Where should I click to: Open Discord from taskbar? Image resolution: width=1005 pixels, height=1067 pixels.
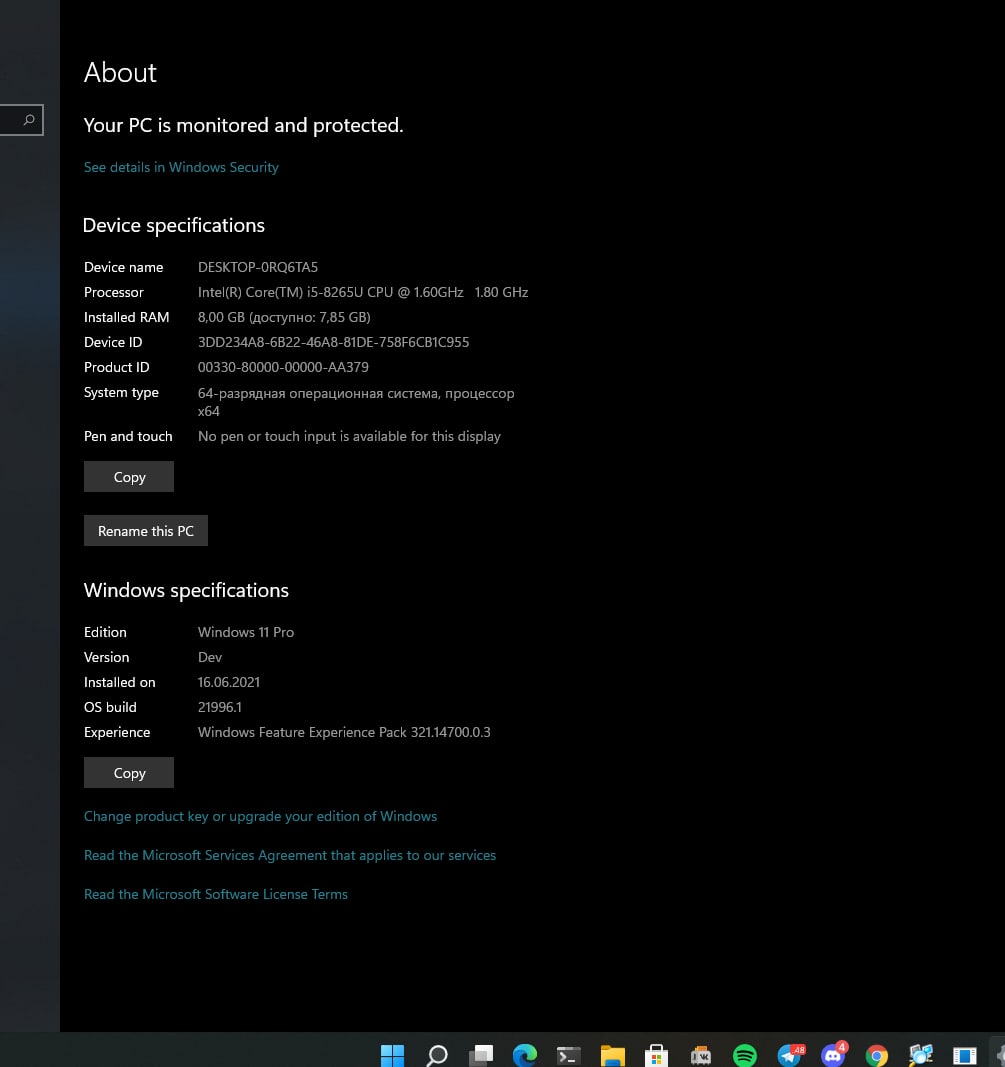pyautogui.click(x=834, y=1055)
